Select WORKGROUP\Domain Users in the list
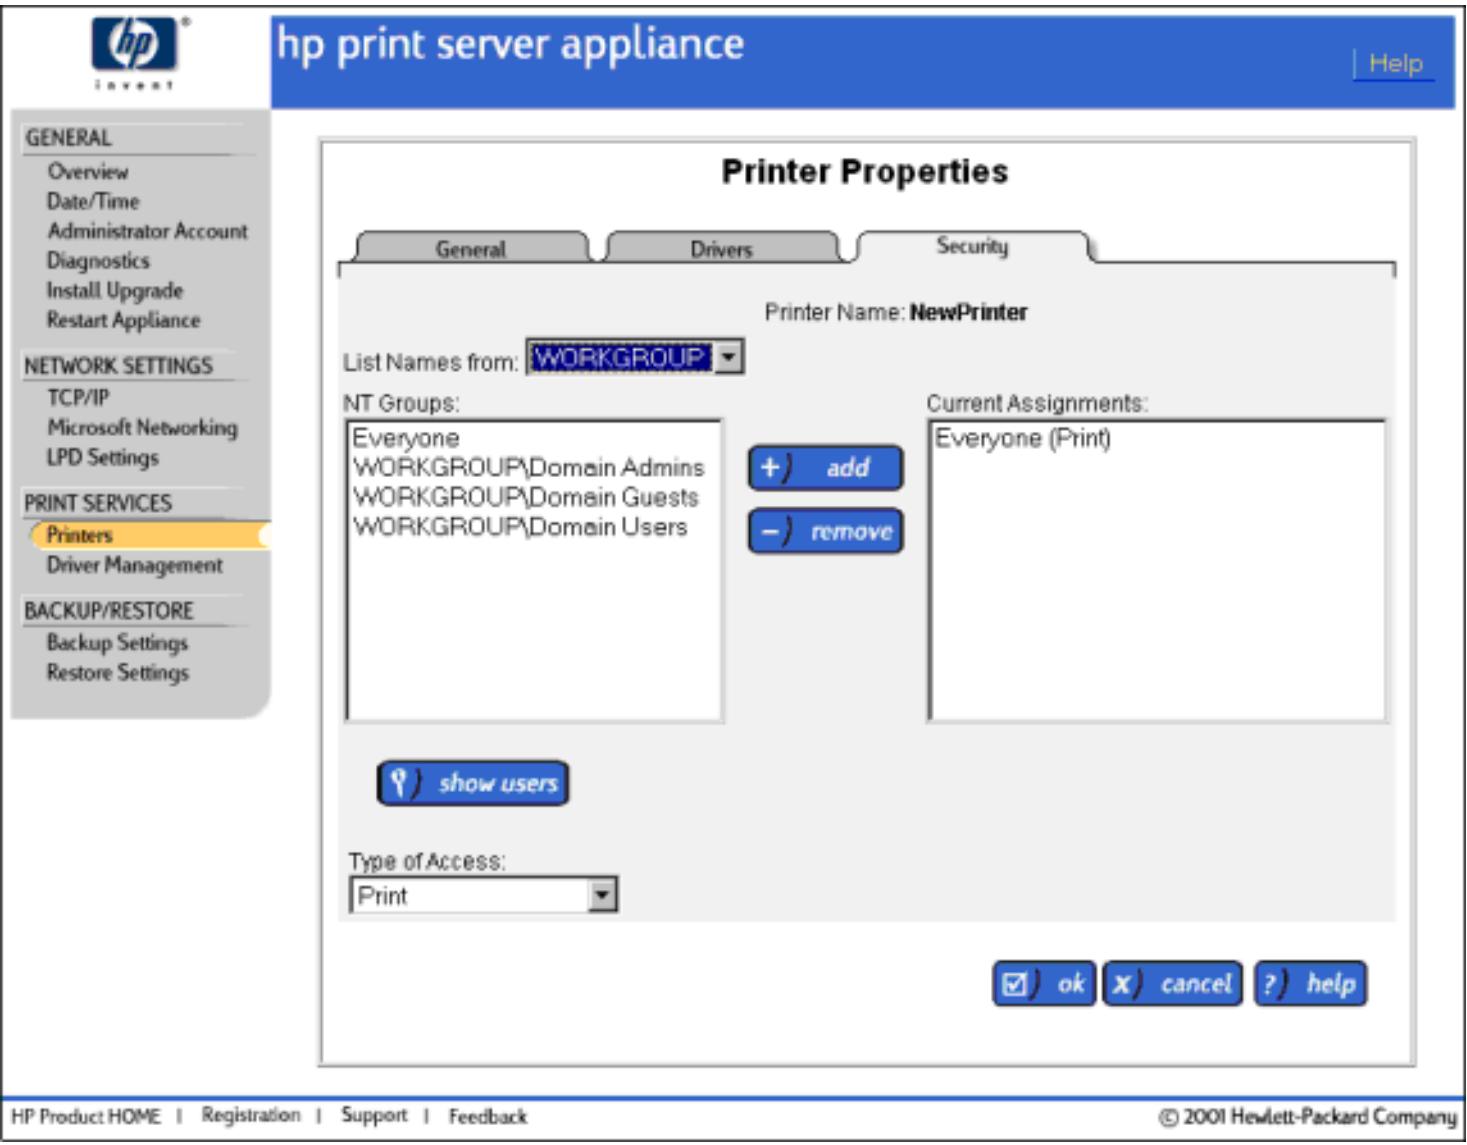 point(520,527)
